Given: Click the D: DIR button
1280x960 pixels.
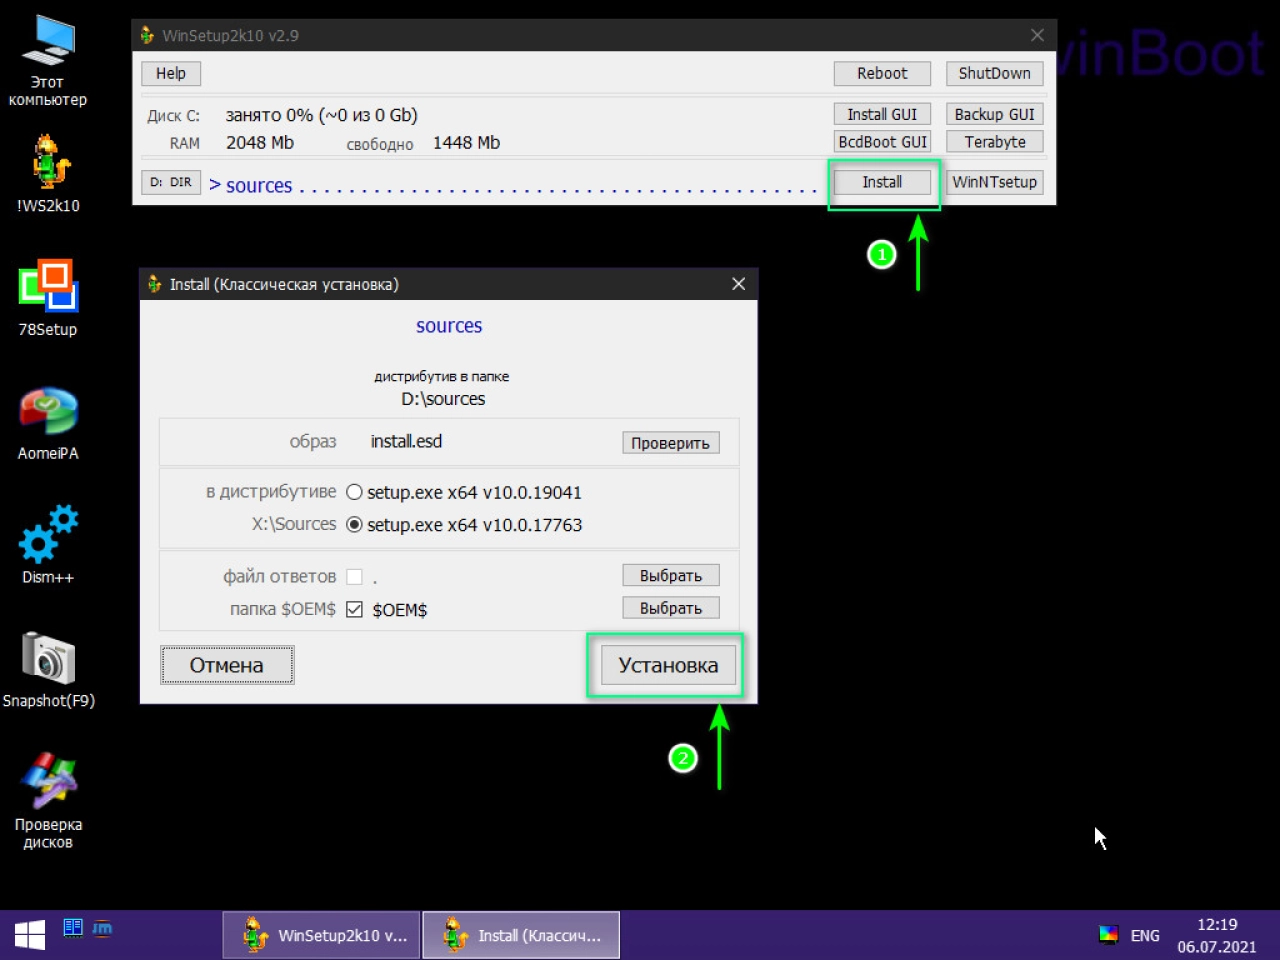Looking at the screenshot, I should click(x=171, y=182).
